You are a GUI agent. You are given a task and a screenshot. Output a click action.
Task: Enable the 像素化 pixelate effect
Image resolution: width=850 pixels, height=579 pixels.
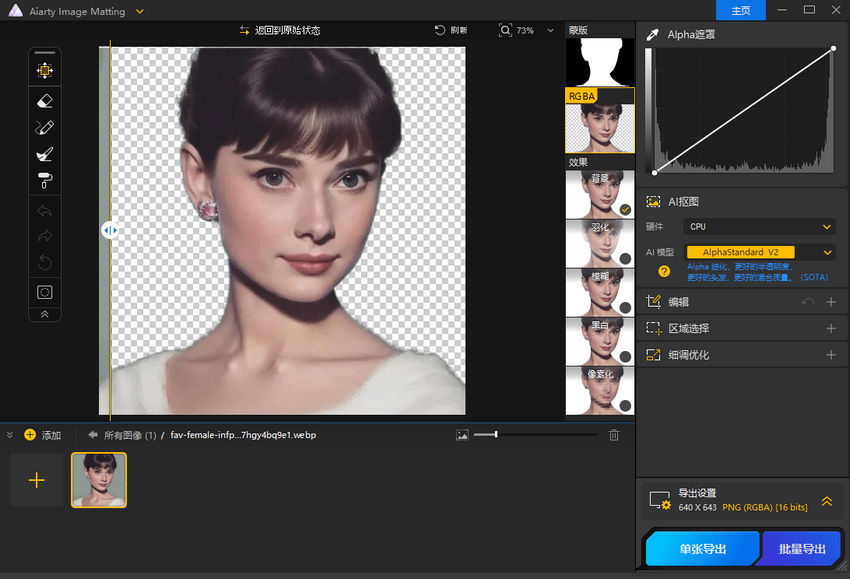(x=625, y=405)
